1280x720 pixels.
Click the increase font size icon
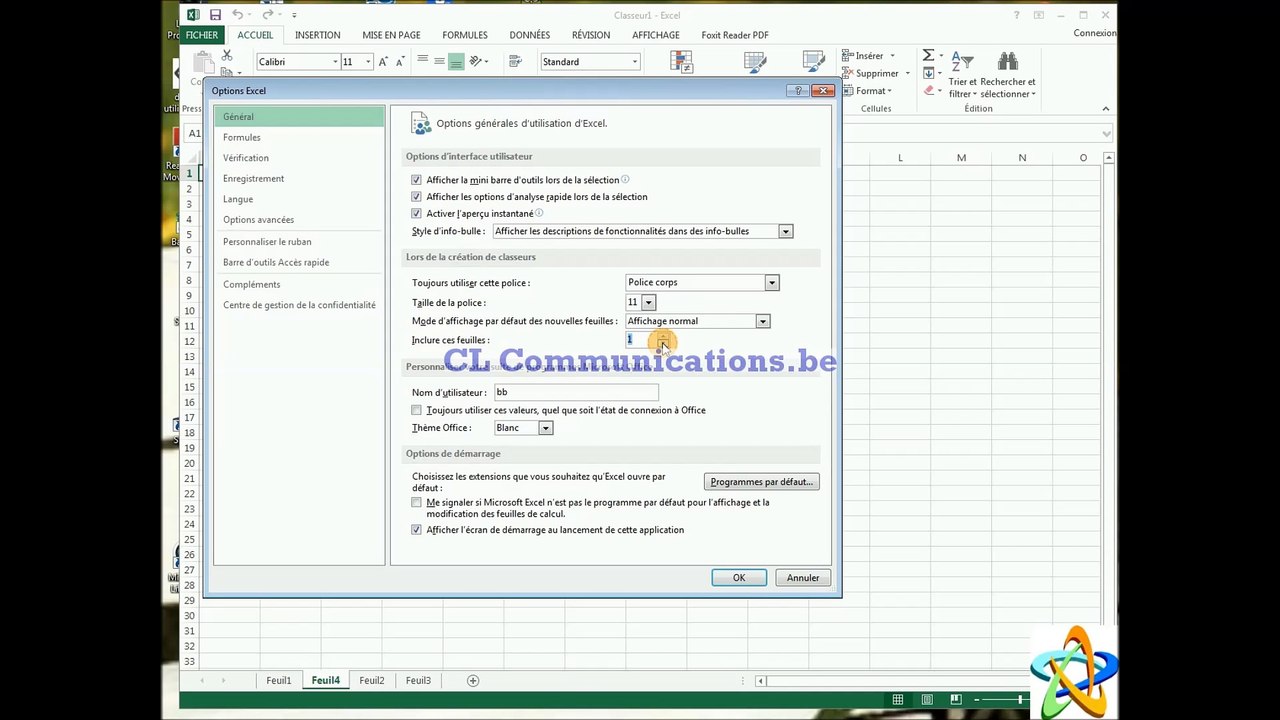click(383, 62)
